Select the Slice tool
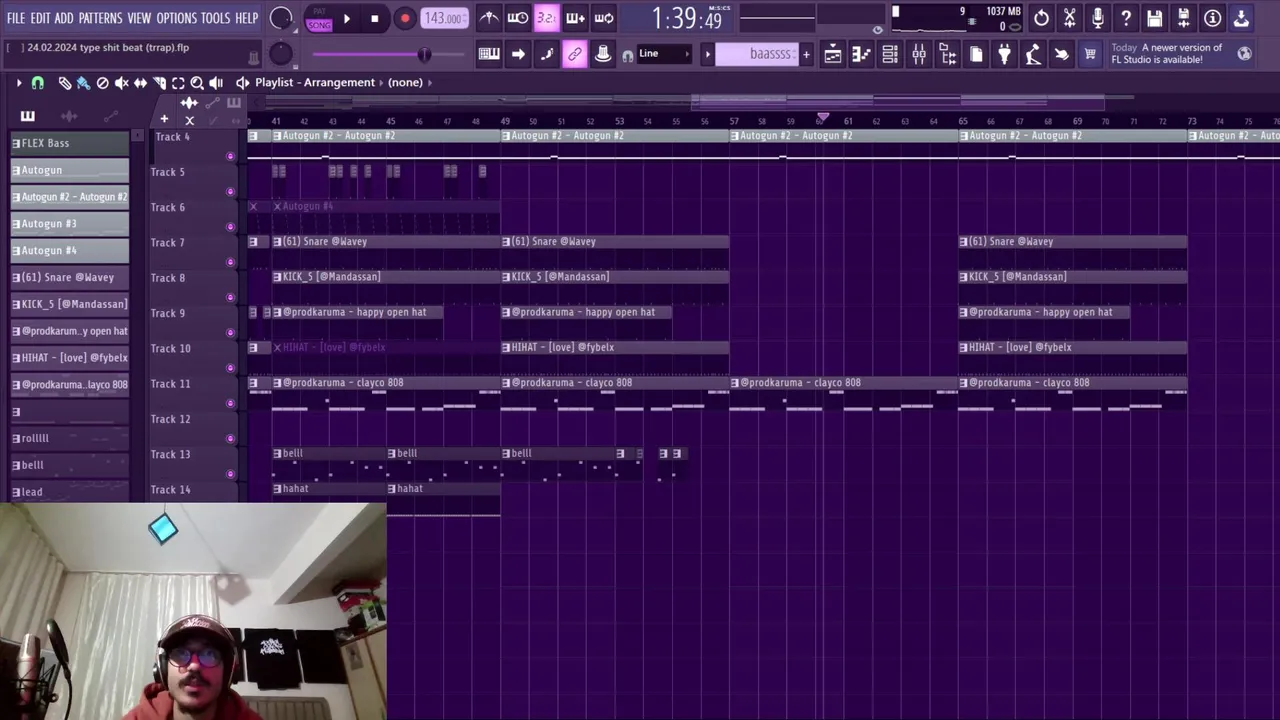 pos(160,83)
